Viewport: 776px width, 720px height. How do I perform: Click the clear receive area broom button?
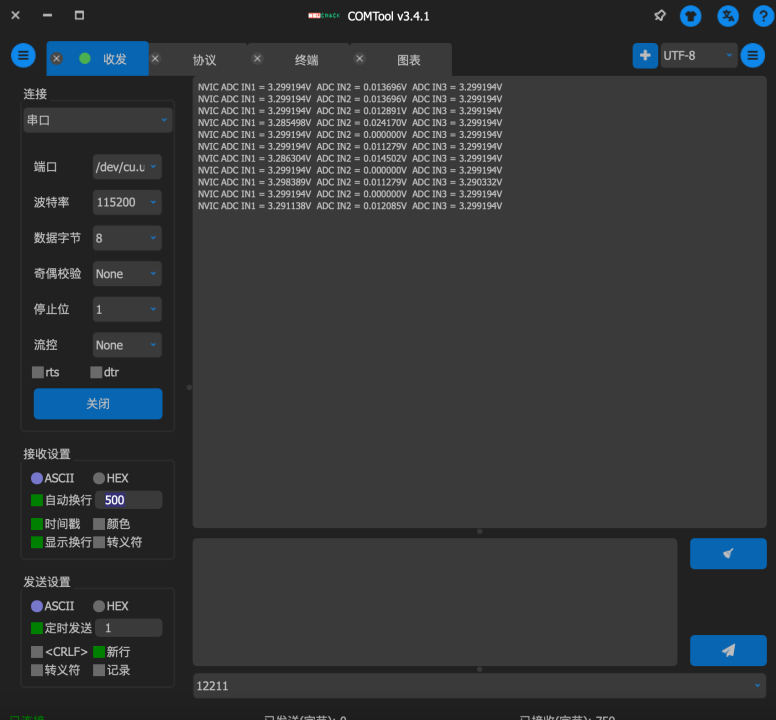[x=728, y=554]
